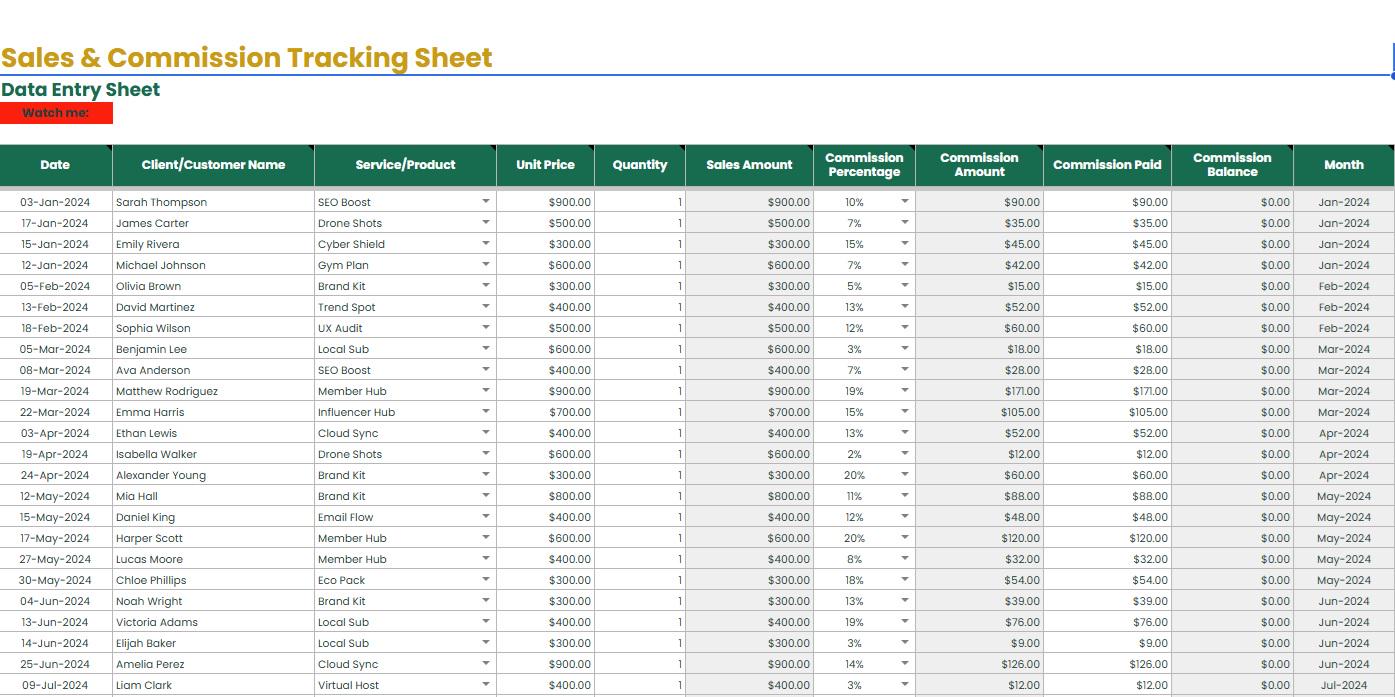Open service dropdown in Benjamin Lee's row

click(x=486, y=349)
